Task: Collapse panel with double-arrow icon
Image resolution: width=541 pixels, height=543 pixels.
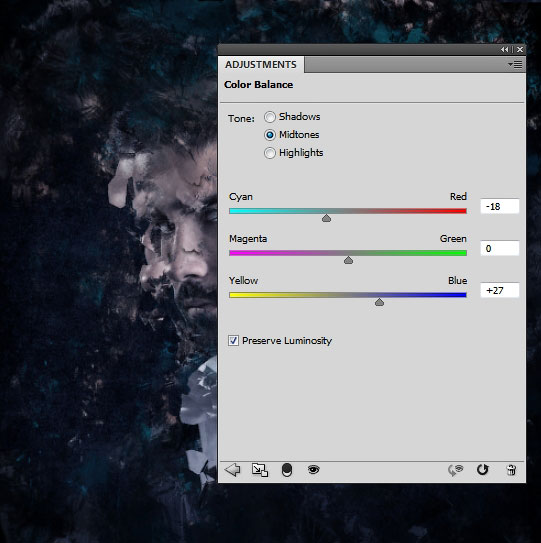Action: 505,50
